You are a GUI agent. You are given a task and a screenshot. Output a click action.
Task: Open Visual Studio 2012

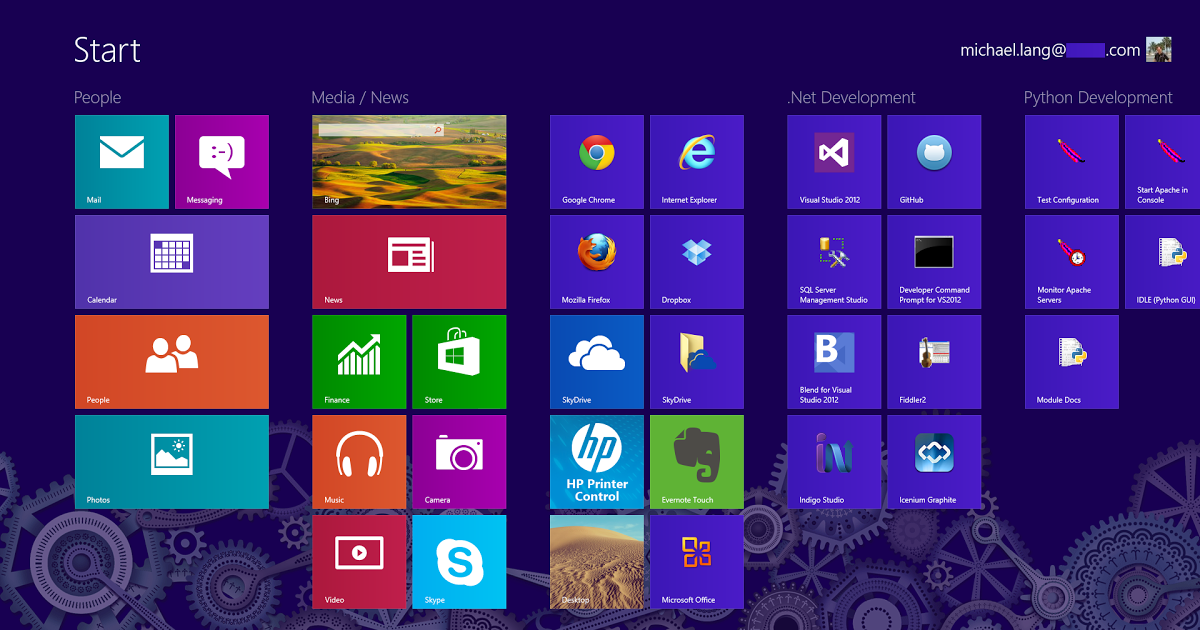(x=834, y=162)
